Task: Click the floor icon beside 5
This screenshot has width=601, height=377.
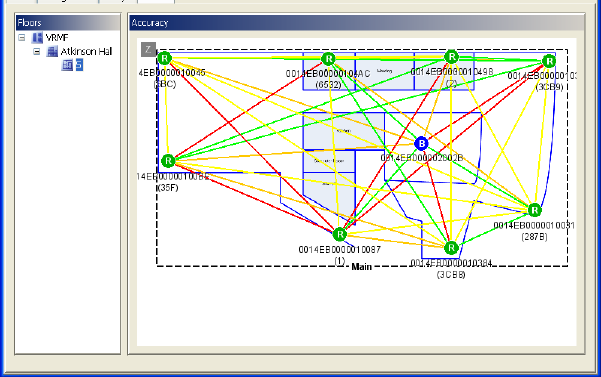Action: (x=67, y=65)
